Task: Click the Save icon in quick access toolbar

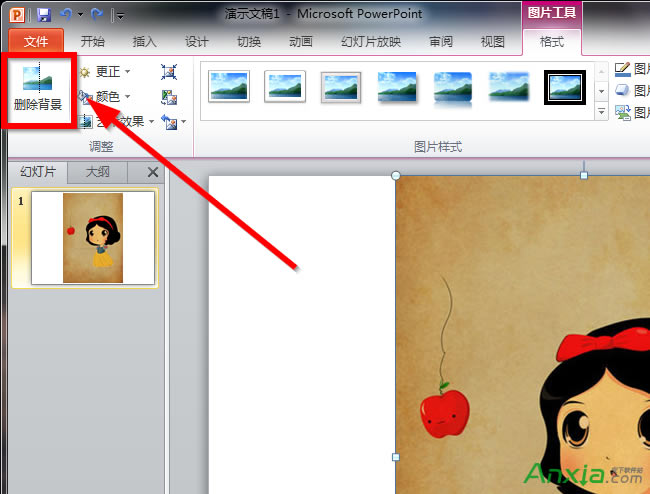Action: point(44,15)
